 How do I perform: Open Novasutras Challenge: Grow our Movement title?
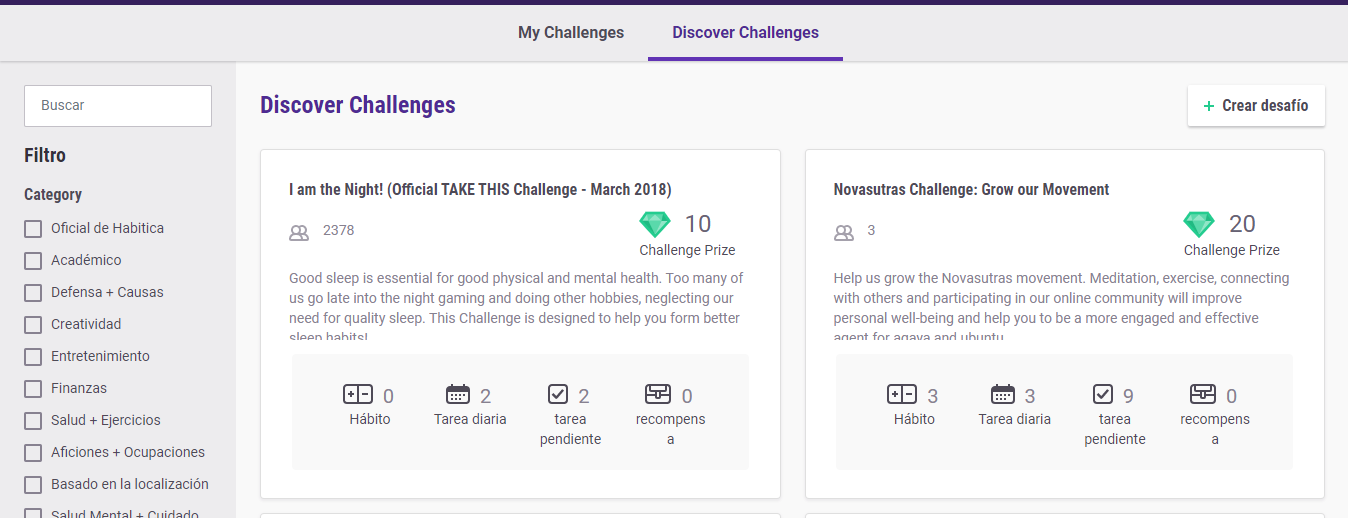[x=971, y=190]
